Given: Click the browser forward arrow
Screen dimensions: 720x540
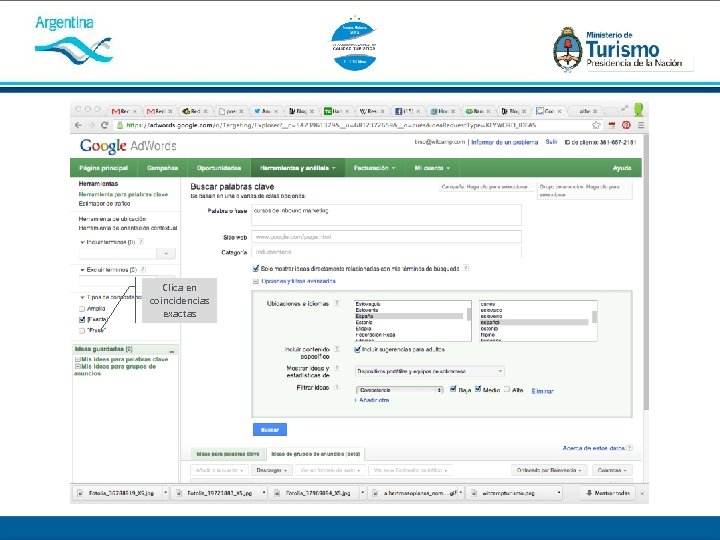Looking at the screenshot, I should pos(91,125).
